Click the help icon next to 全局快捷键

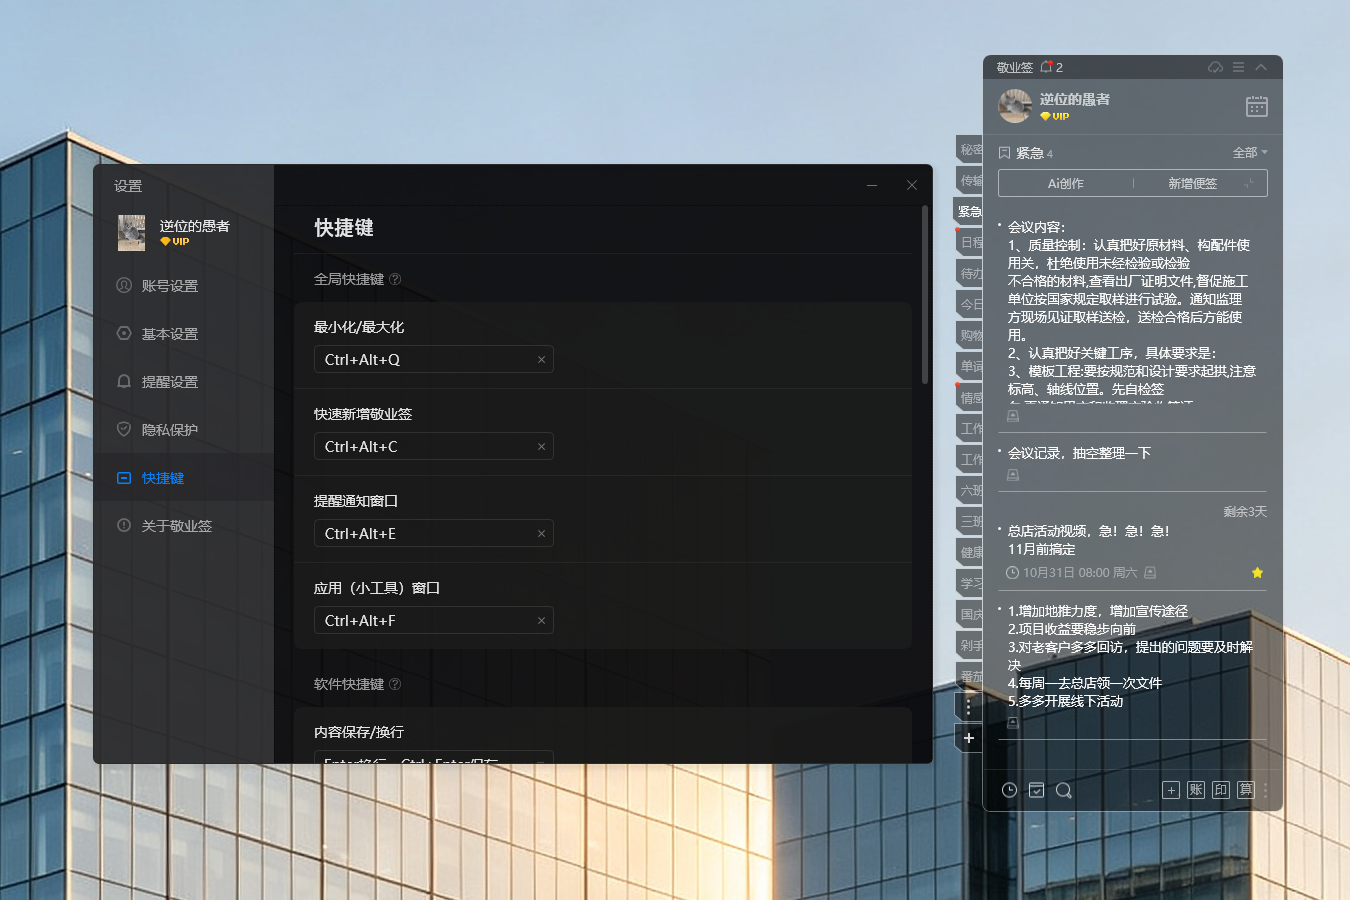tap(395, 279)
